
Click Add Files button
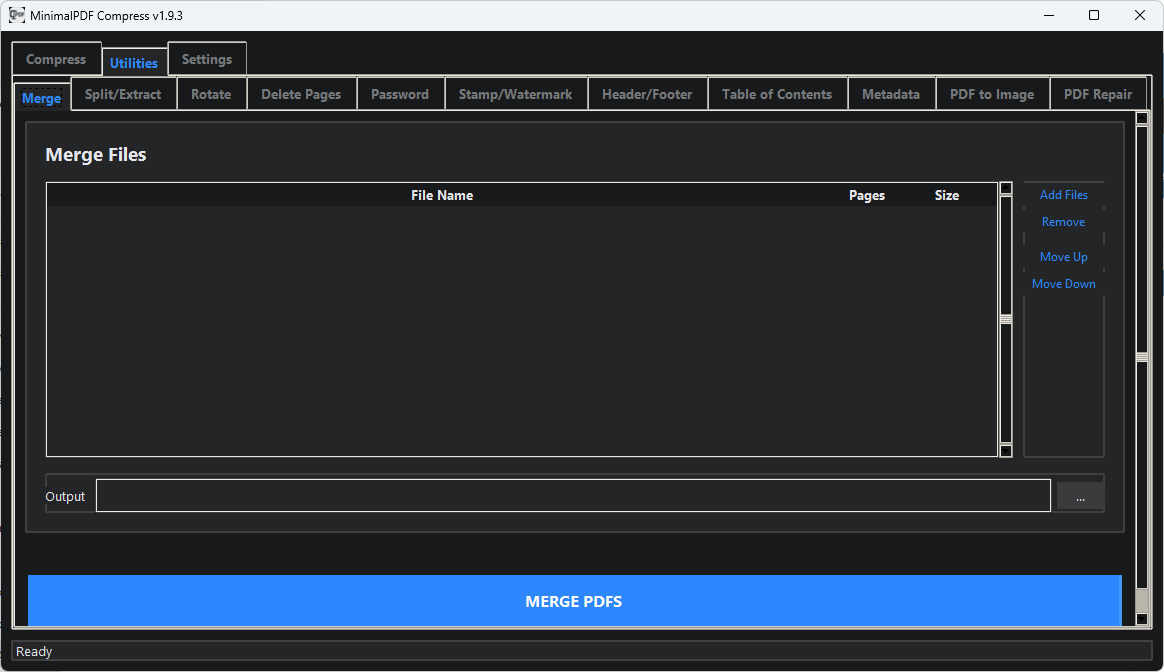click(x=1063, y=195)
